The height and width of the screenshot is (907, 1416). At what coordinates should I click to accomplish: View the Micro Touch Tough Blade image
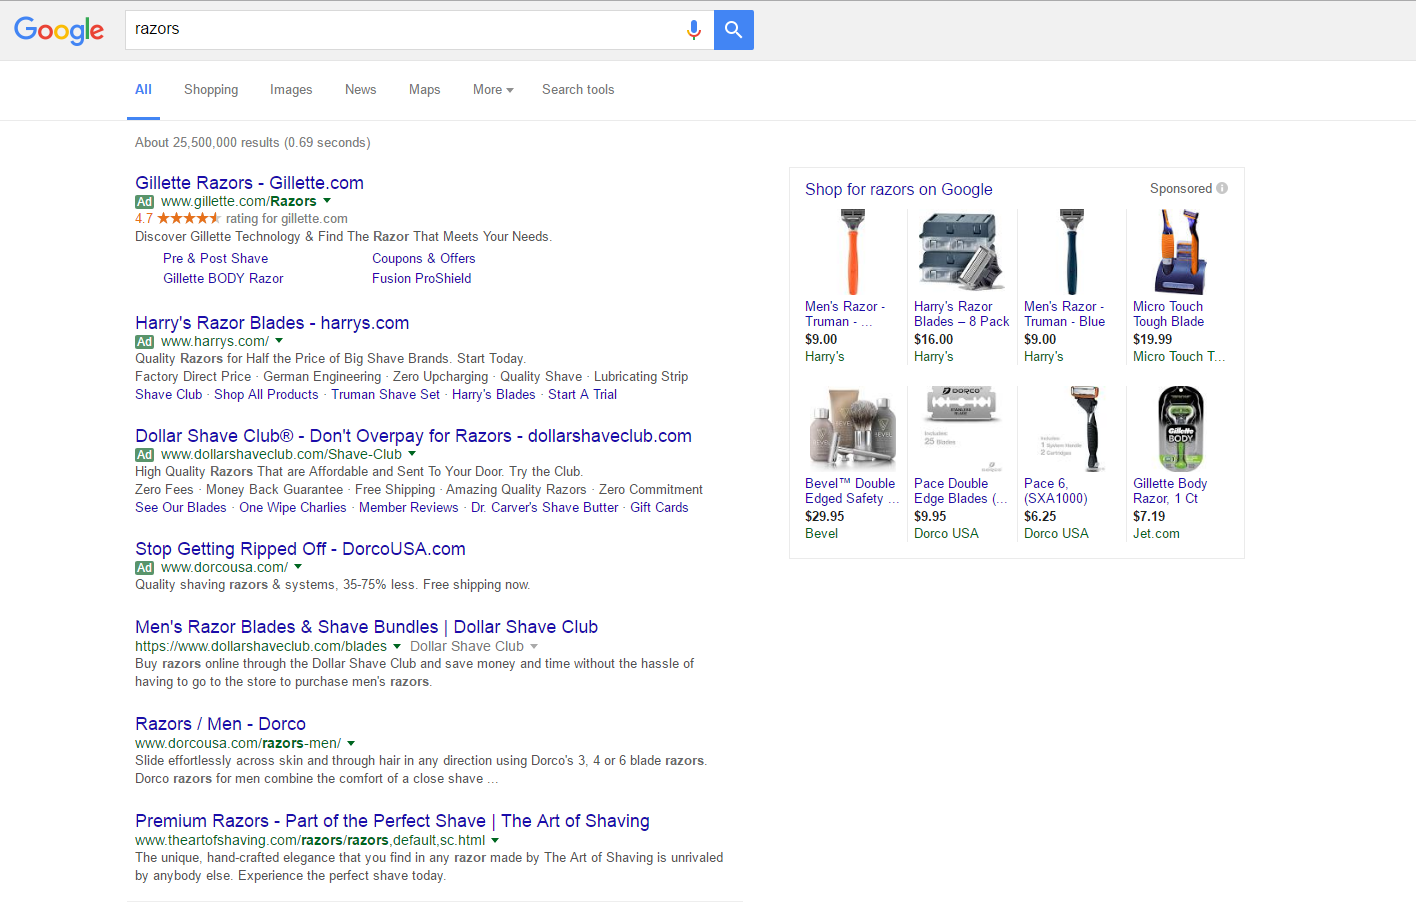pos(1180,252)
